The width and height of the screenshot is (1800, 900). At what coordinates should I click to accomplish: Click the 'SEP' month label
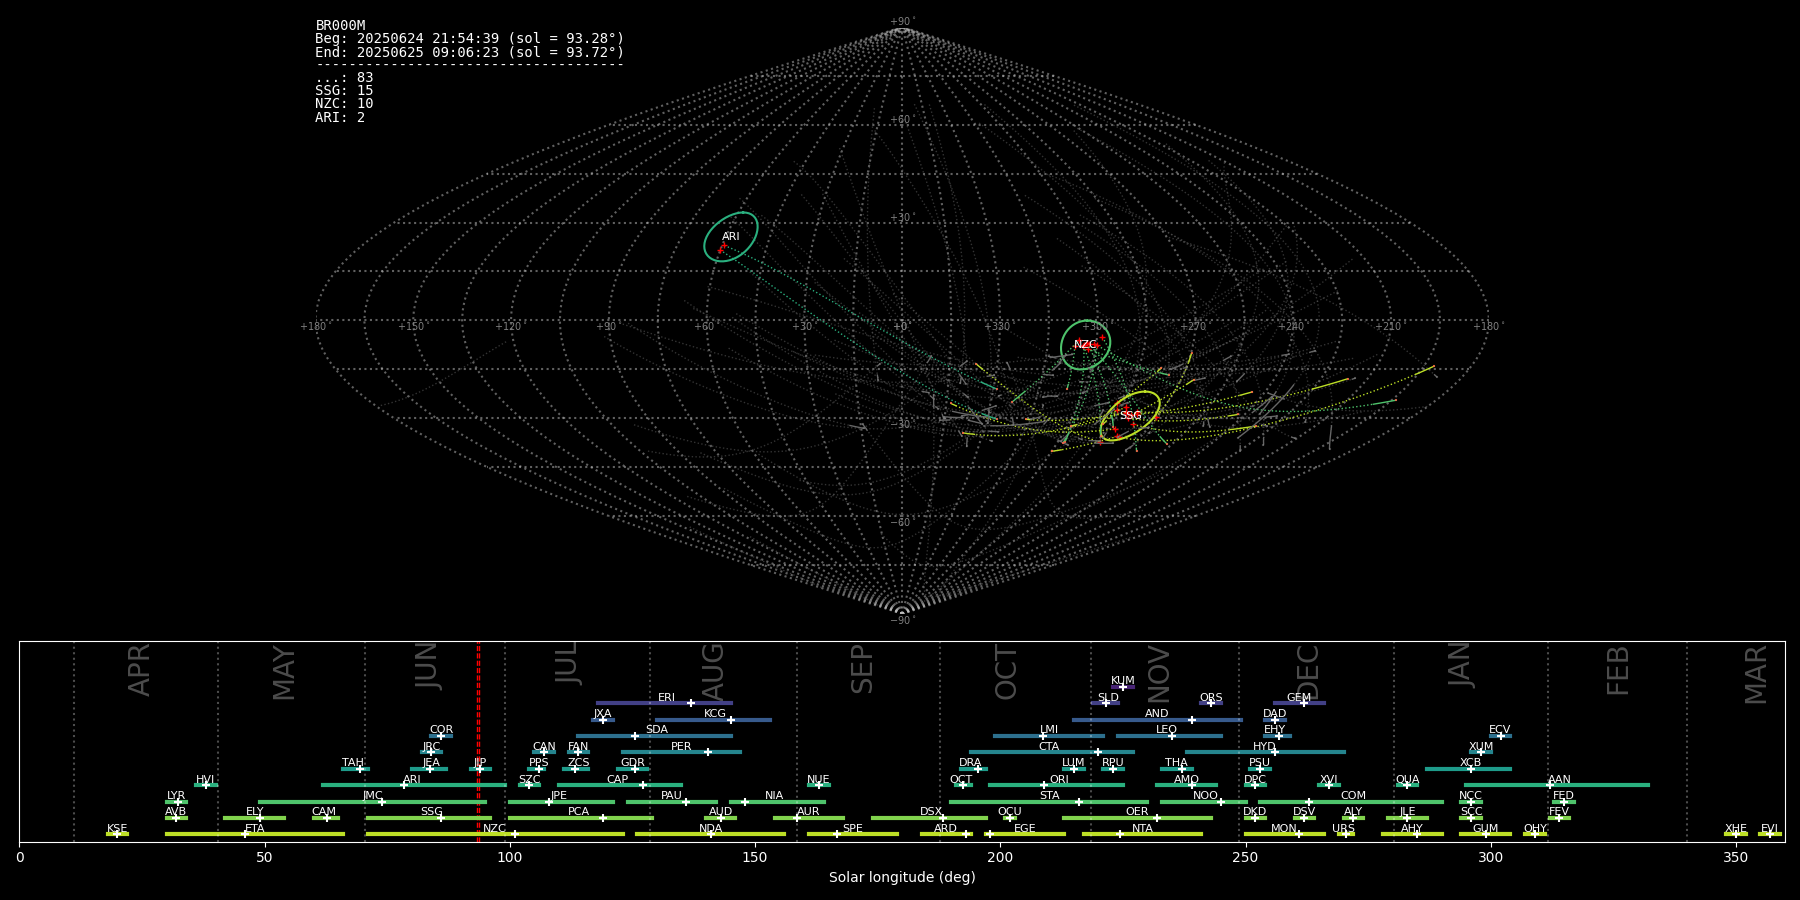(862, 669)
